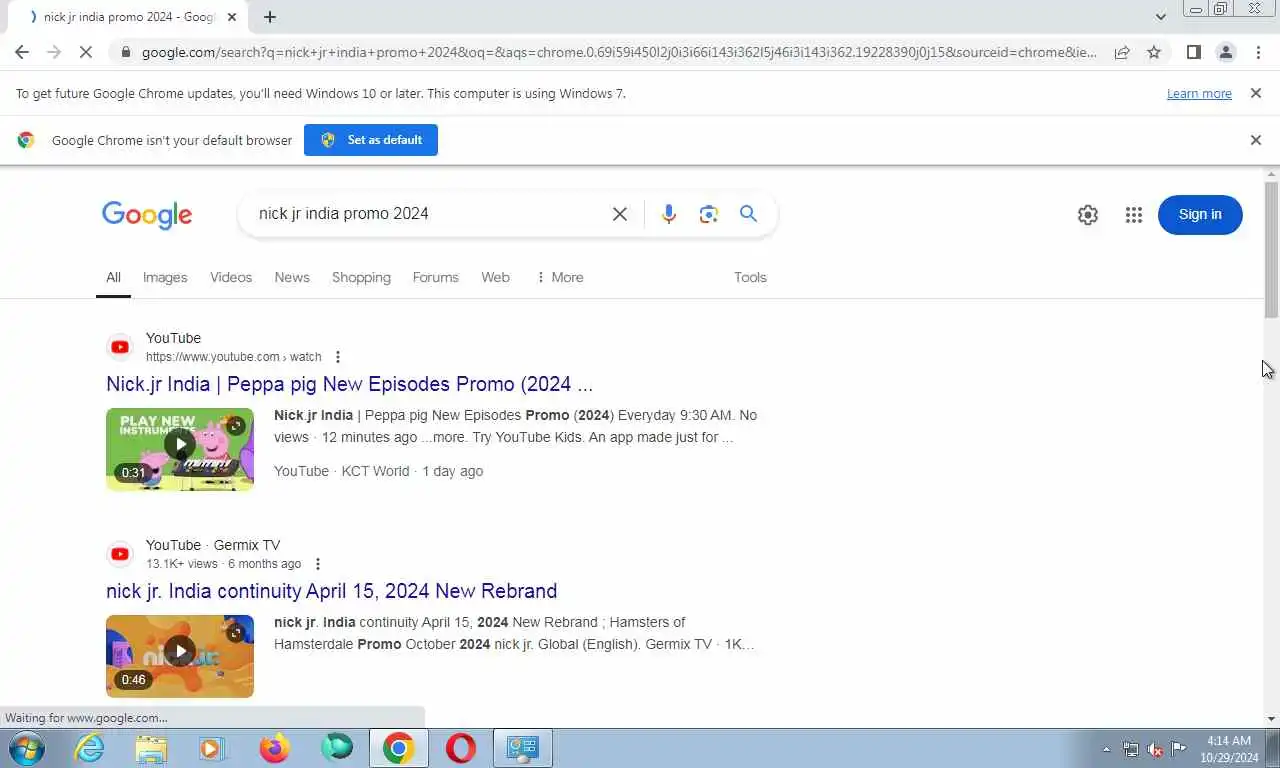Open the Windows Start button

tap(26, 748)
